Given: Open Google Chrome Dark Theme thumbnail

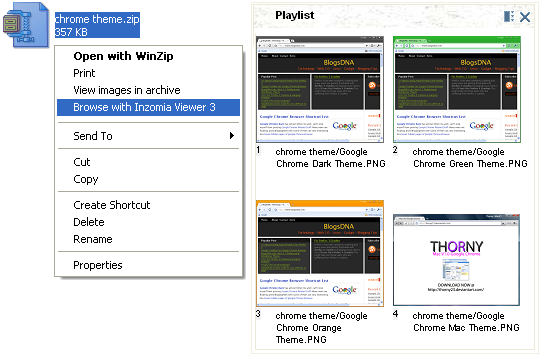Looking at the screenshot, I should (320, 89).
